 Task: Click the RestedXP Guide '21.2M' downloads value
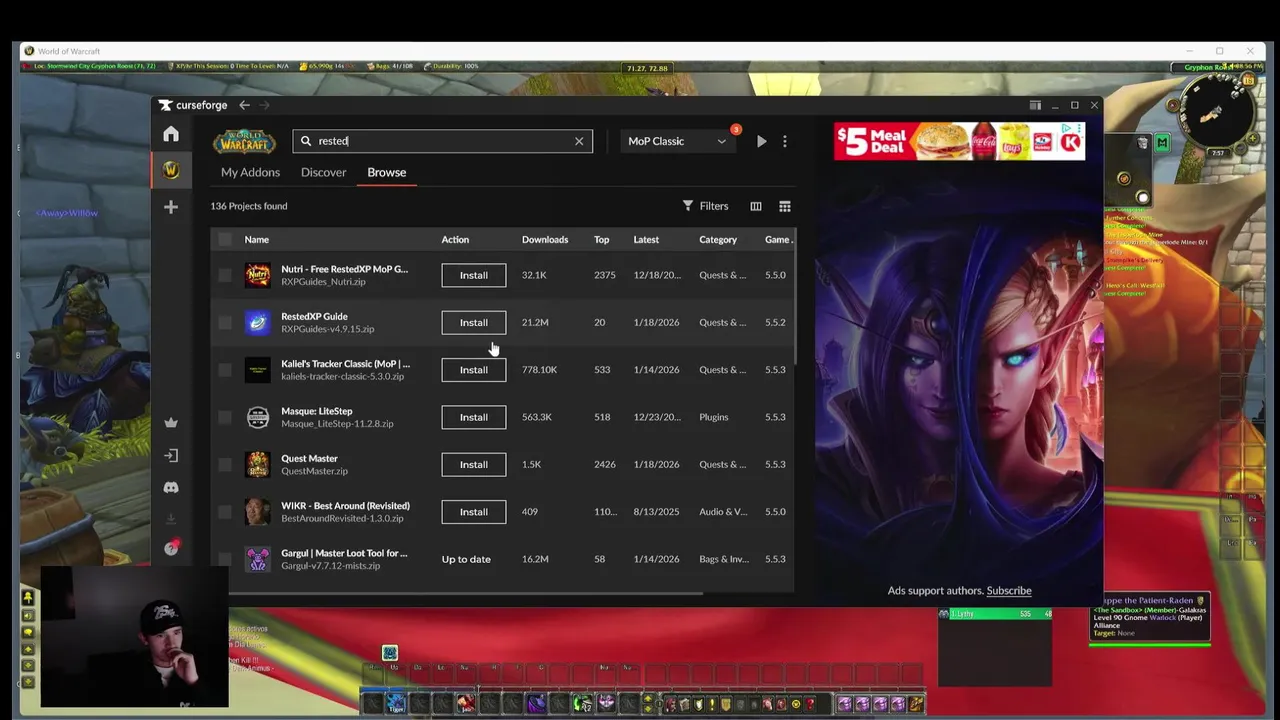tap(535, 322)
